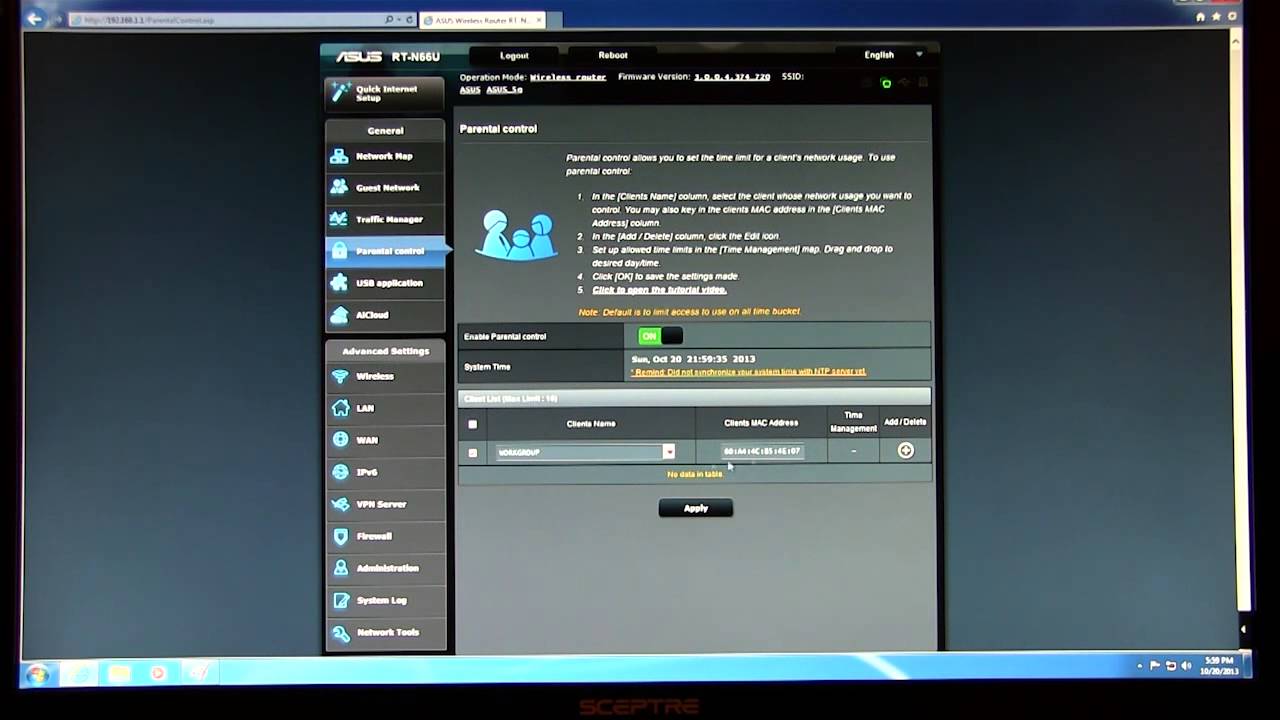This screenshot has height=720, width=1280.
Task: Click the Logout tab
Action: [x=514, y=55]
